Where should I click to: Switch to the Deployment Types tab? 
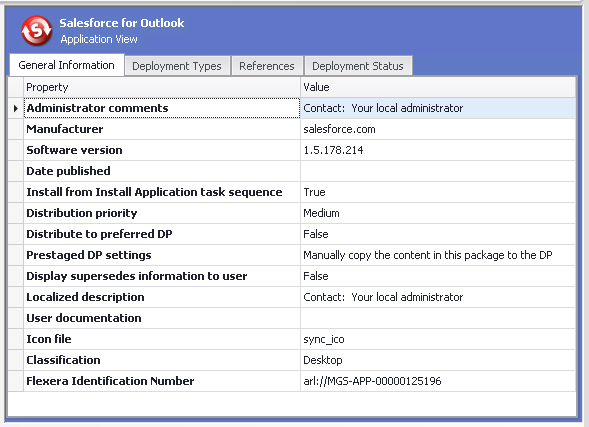[177, 66]
